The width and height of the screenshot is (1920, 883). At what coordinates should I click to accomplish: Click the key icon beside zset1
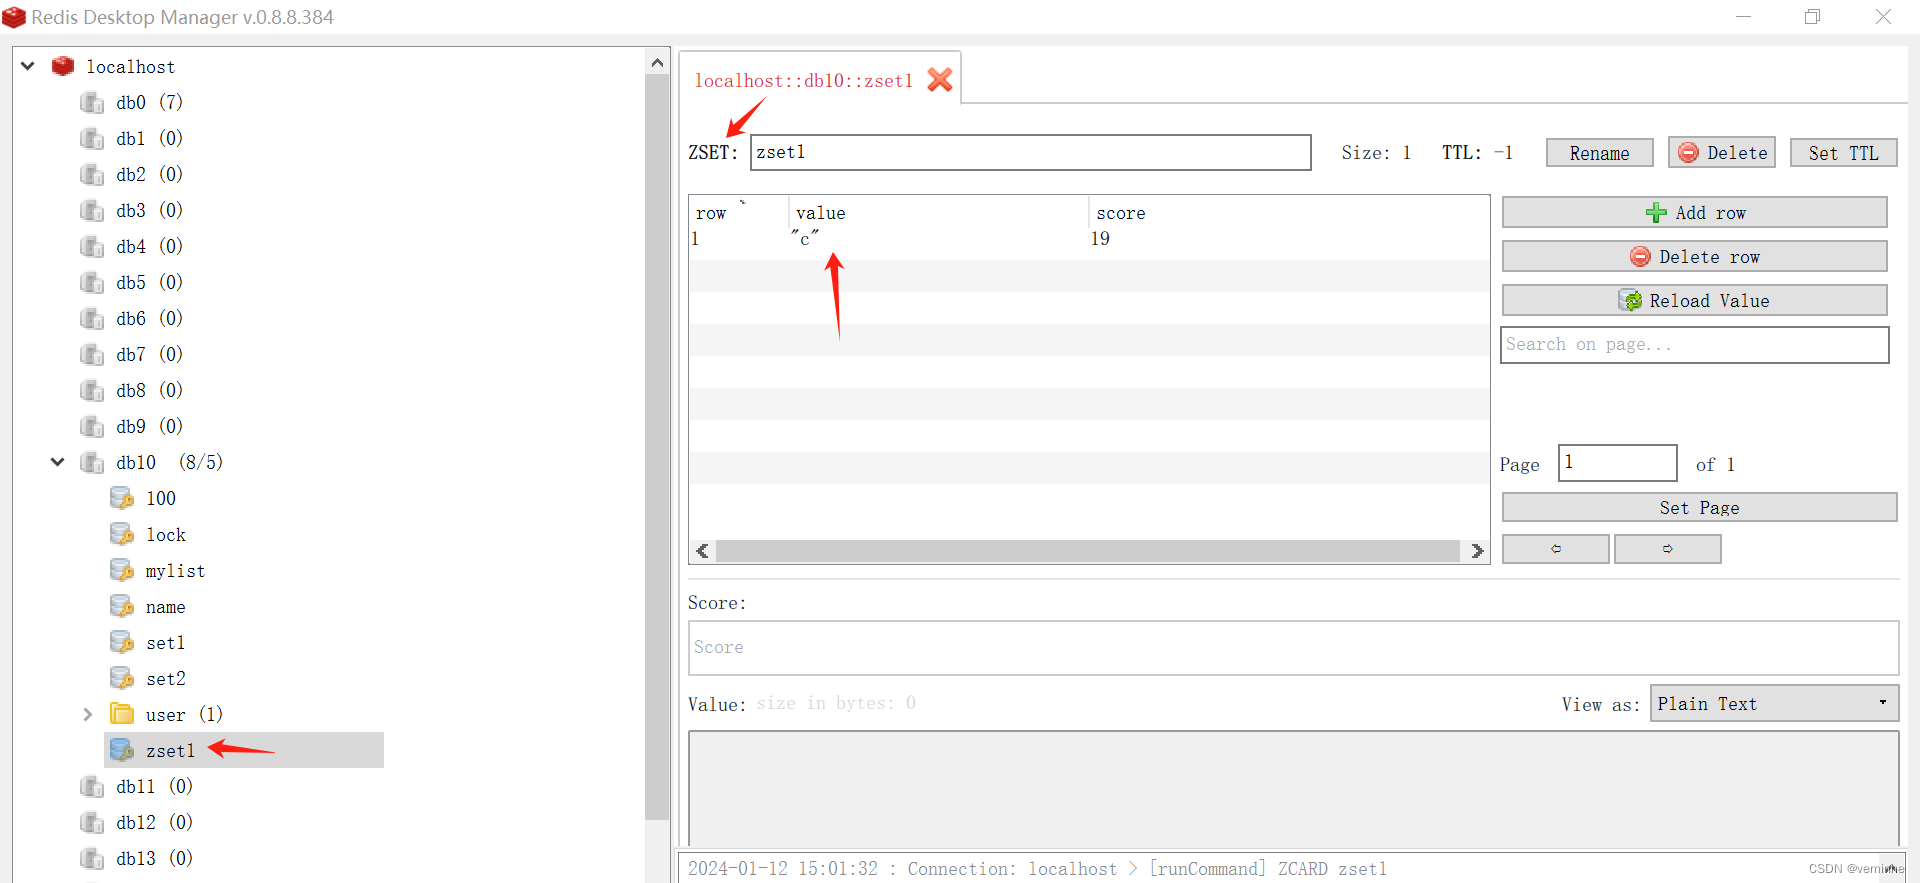click(122, 750)
